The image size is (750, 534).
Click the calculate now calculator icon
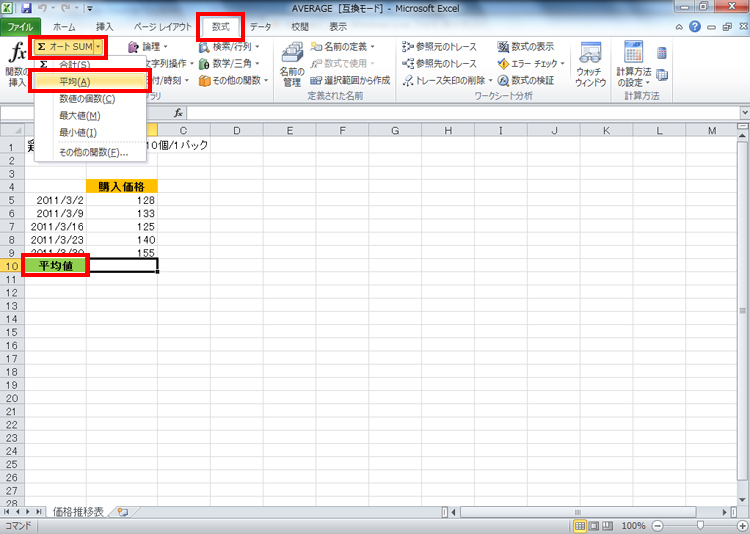coord(662,53)
